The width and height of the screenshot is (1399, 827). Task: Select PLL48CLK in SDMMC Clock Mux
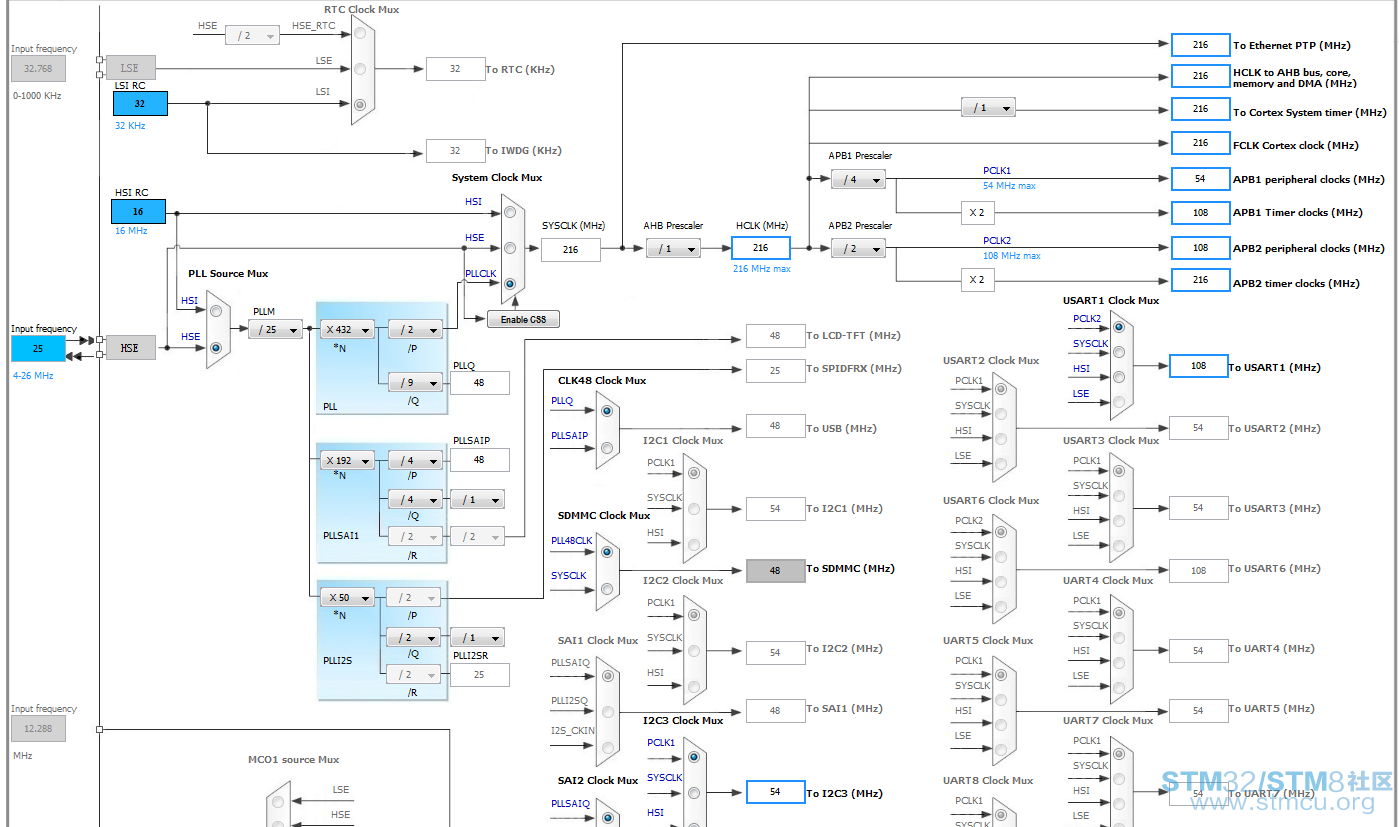coord(606,551)
